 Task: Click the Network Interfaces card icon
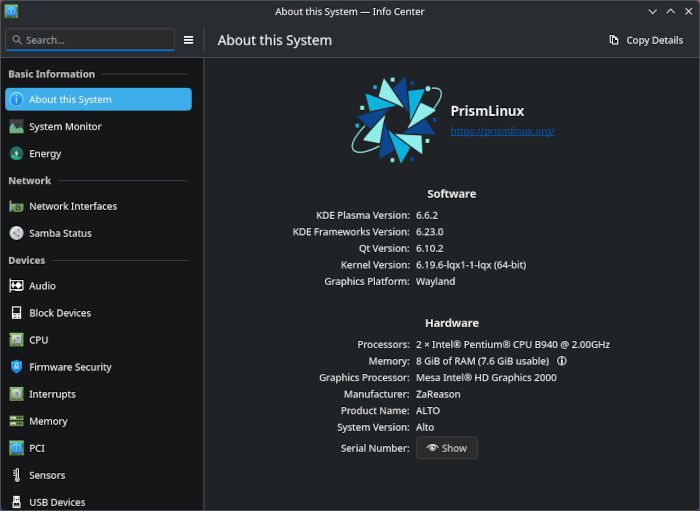click(17, 206)
